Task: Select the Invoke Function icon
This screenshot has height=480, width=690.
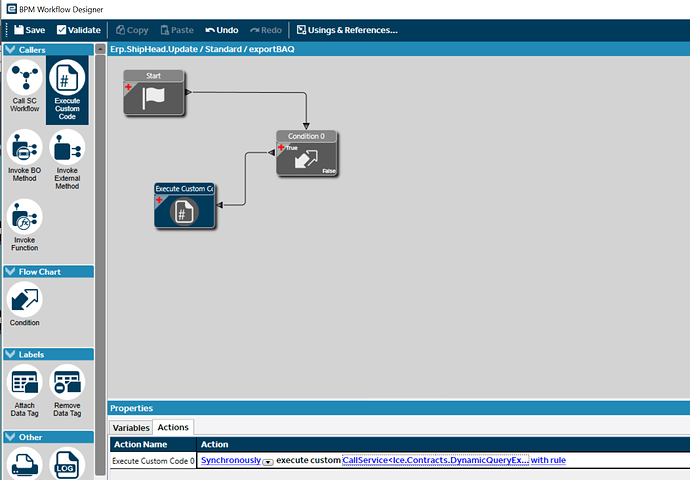Action: pos(25,225)
